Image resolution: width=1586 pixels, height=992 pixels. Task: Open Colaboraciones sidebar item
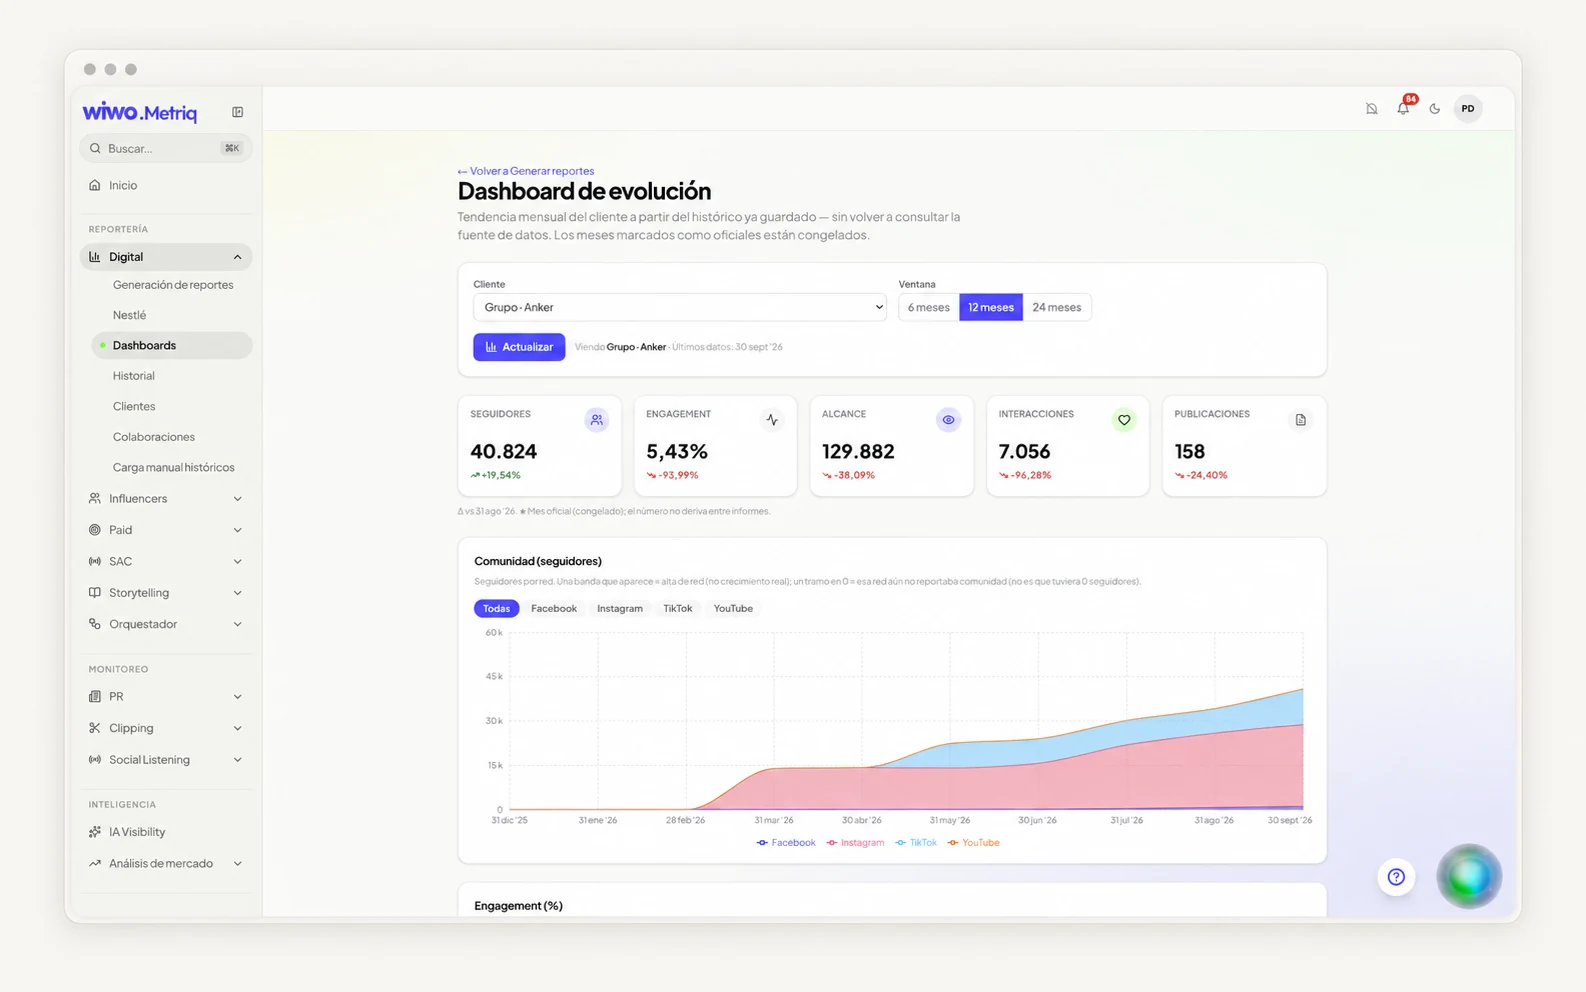pyautogui.click(x=172, y=437)
